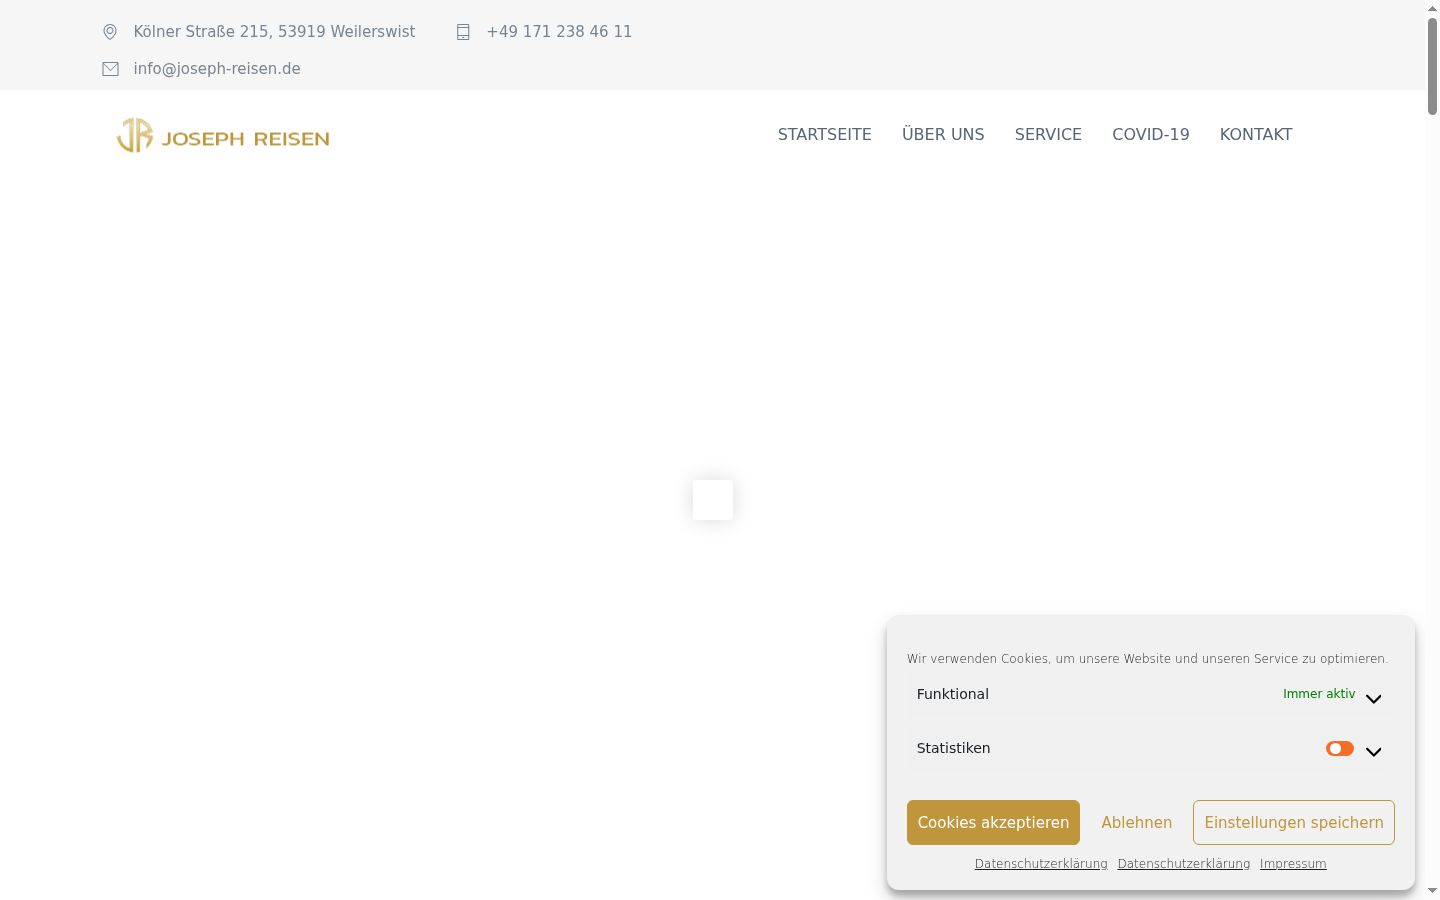Click Cookies akzeptieren button
Screen dimensions: 1440x900
point(993,822)
